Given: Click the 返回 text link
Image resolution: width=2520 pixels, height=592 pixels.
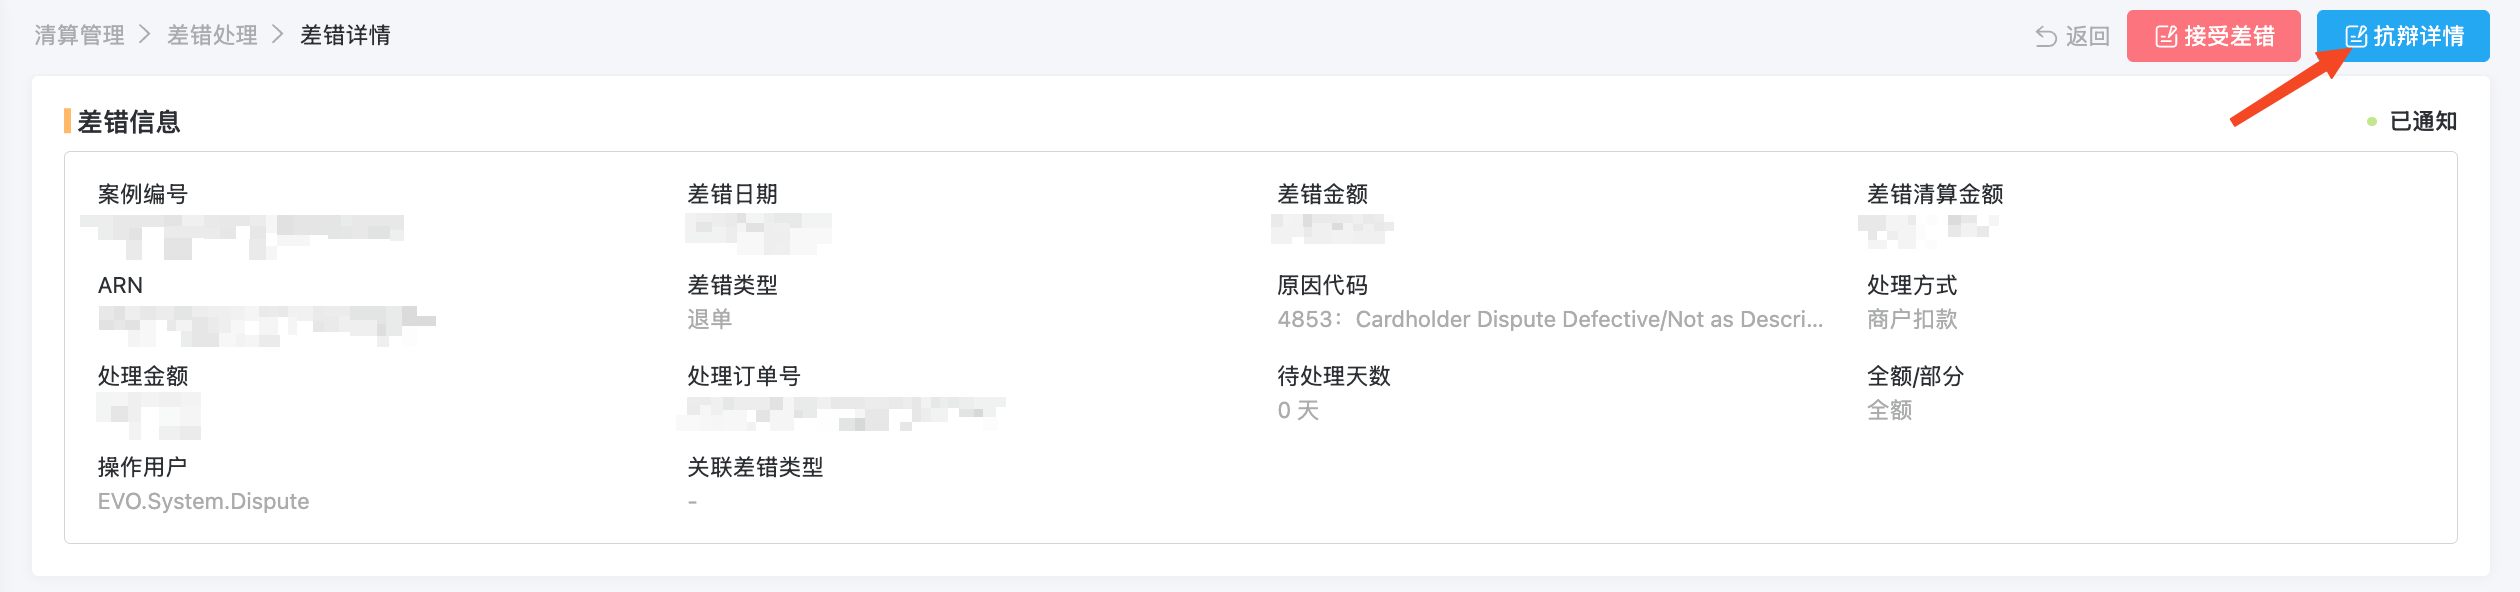Looking at the screenshot, I should tap(2087, 37).
